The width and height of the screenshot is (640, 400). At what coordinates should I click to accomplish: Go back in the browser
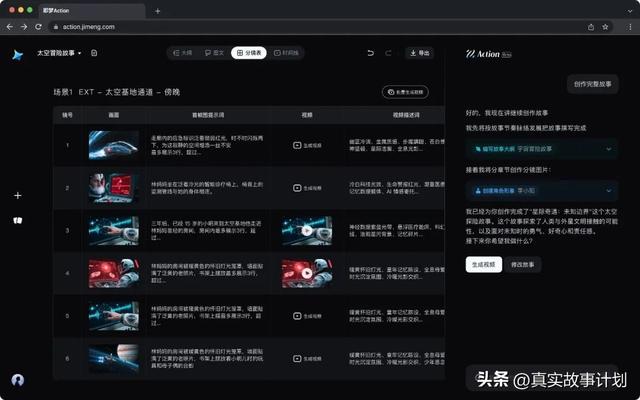pos(10,27)
